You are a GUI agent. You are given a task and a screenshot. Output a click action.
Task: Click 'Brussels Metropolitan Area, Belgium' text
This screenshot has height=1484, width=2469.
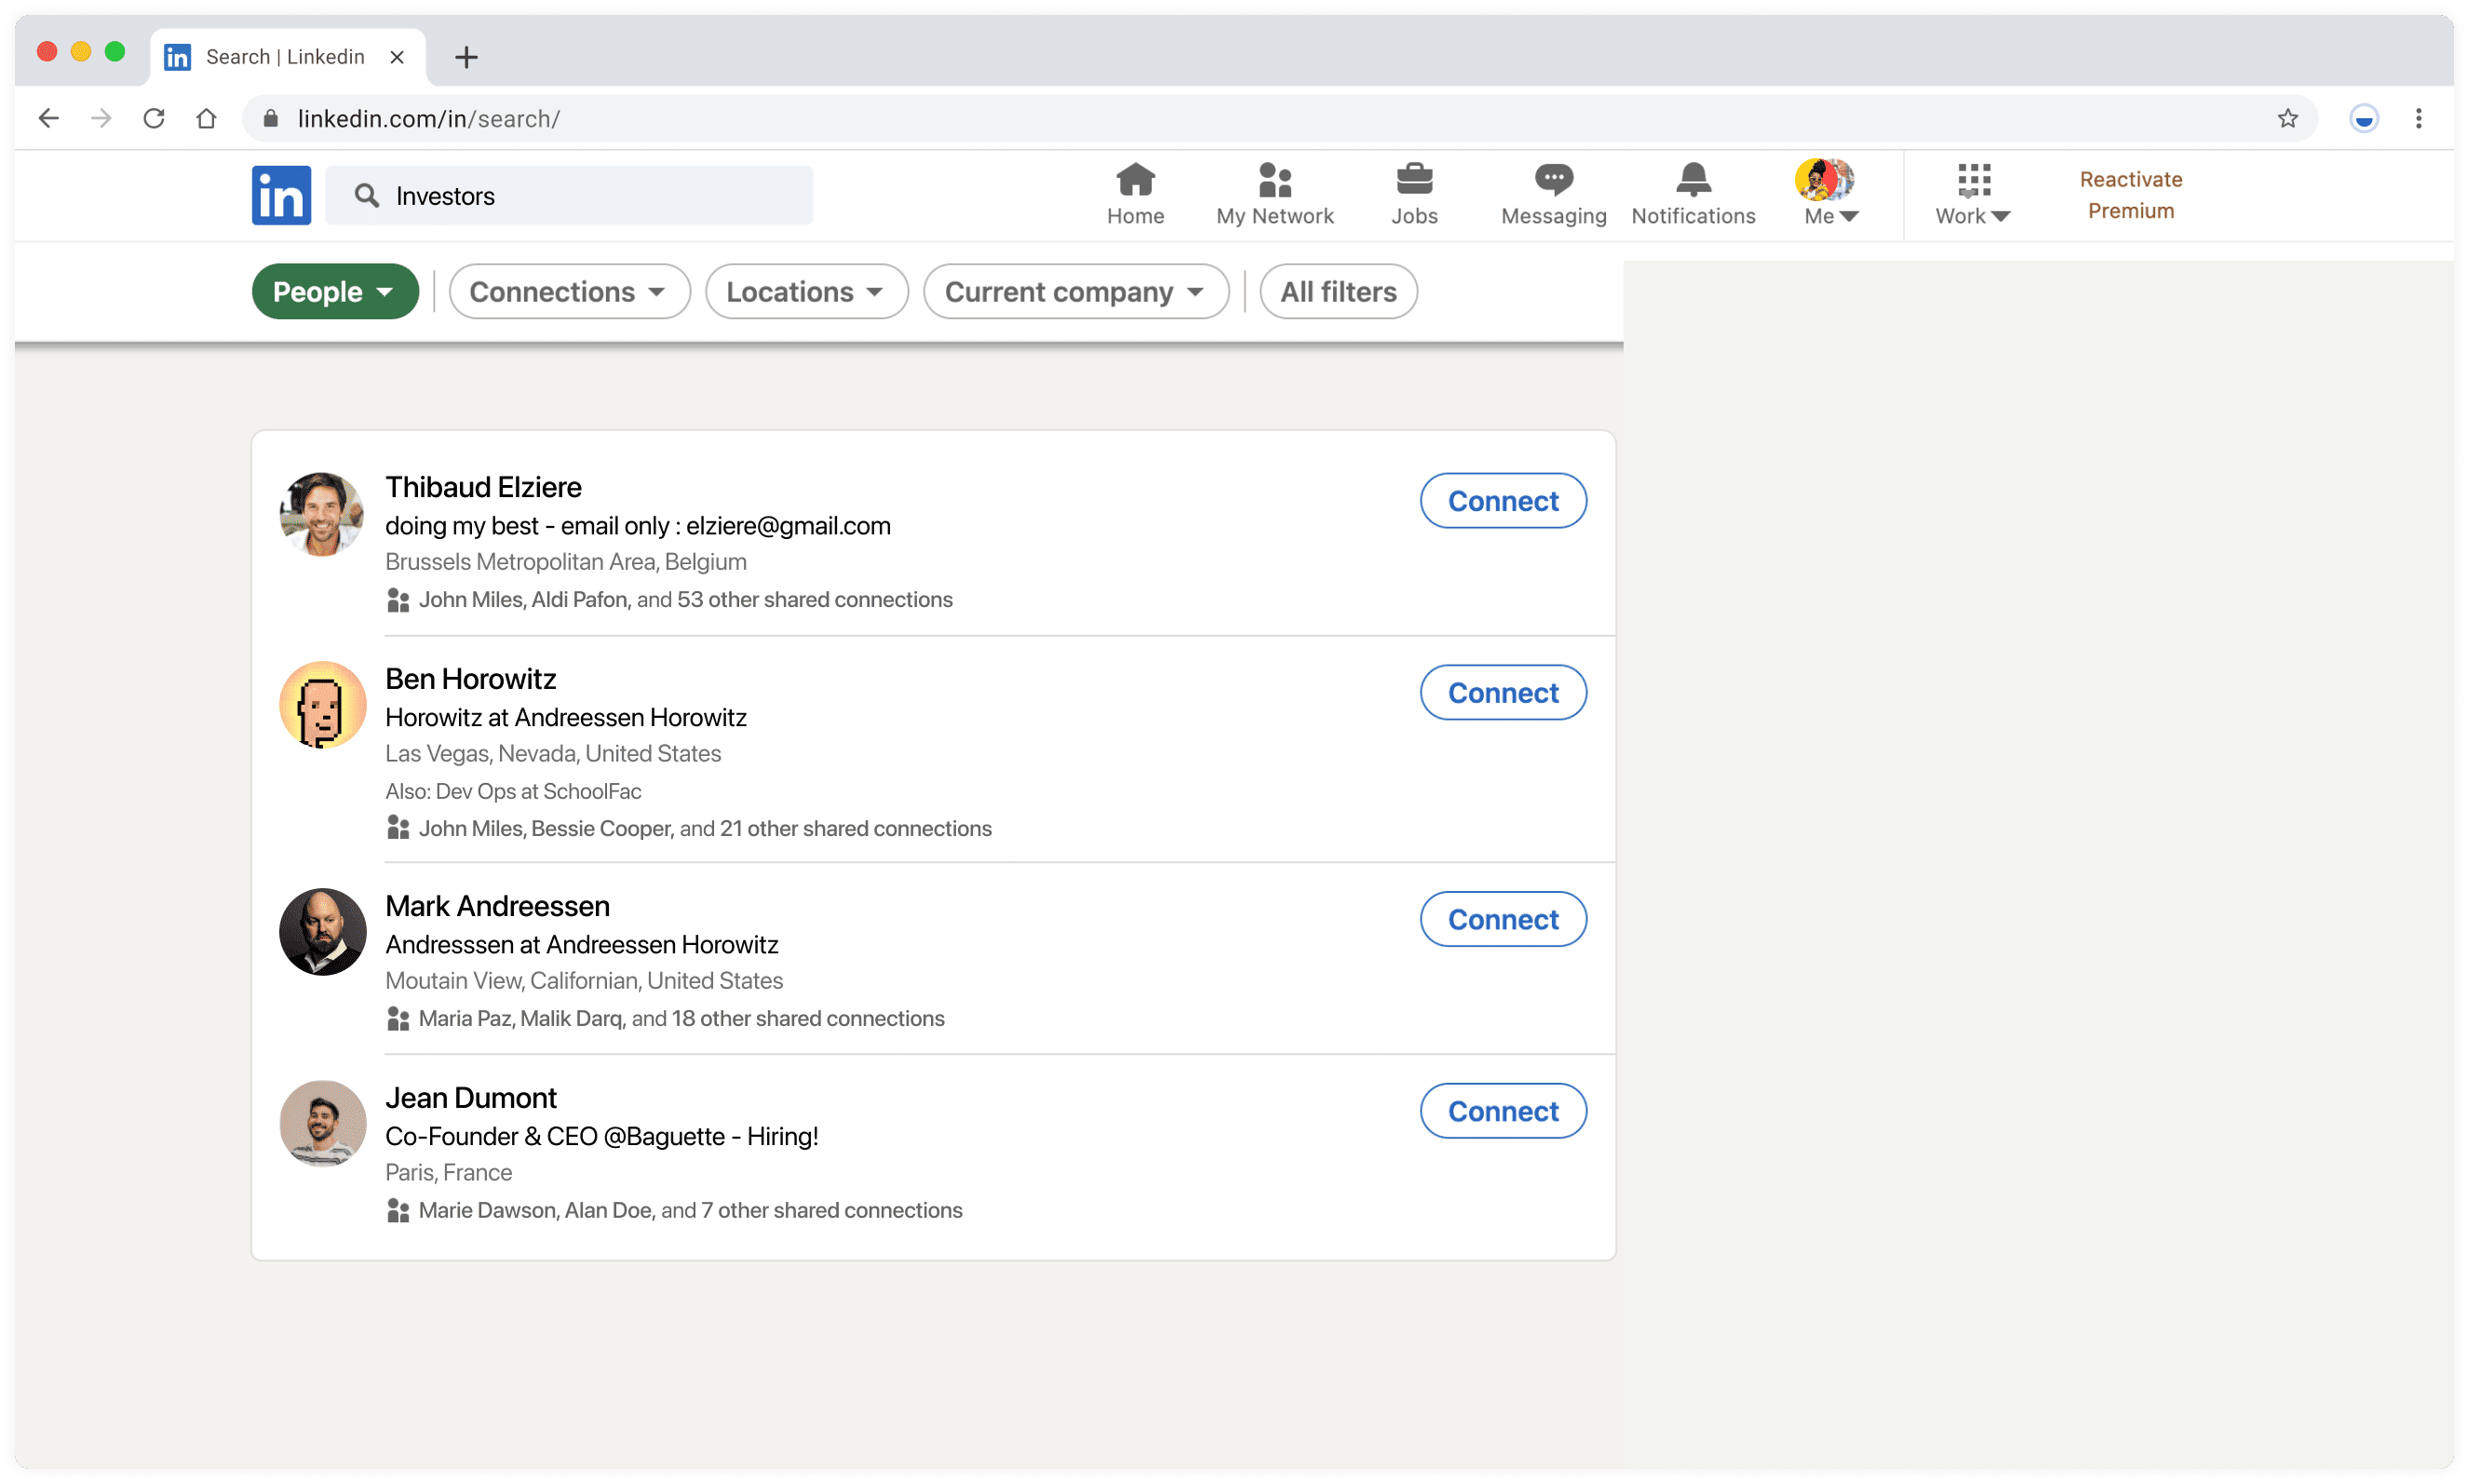coord(566,562)
